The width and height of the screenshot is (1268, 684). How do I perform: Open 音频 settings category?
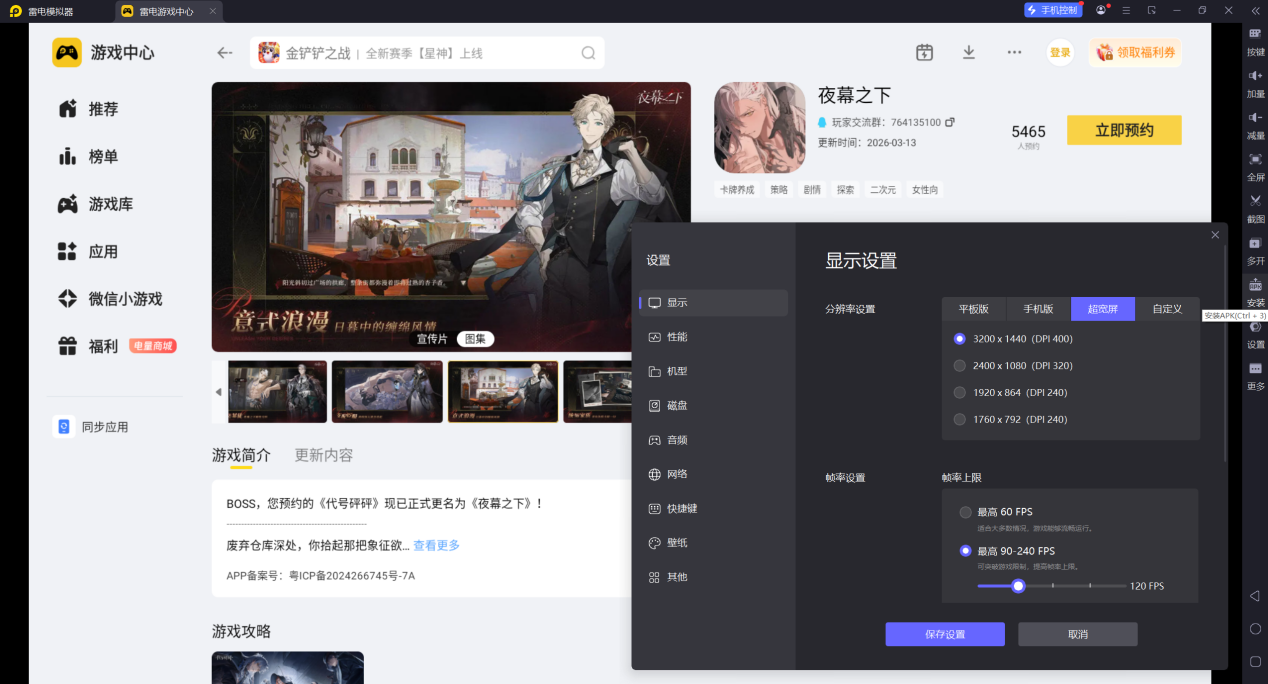714,440
